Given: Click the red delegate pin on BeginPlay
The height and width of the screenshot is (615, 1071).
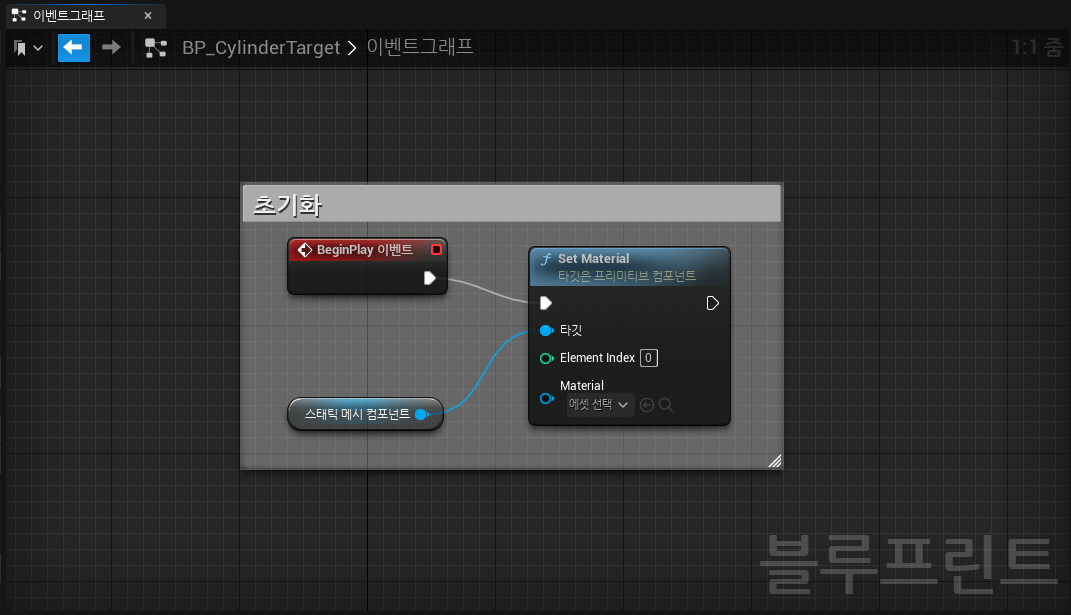Looking at the screenshot, I should click(x=436, y=249).
